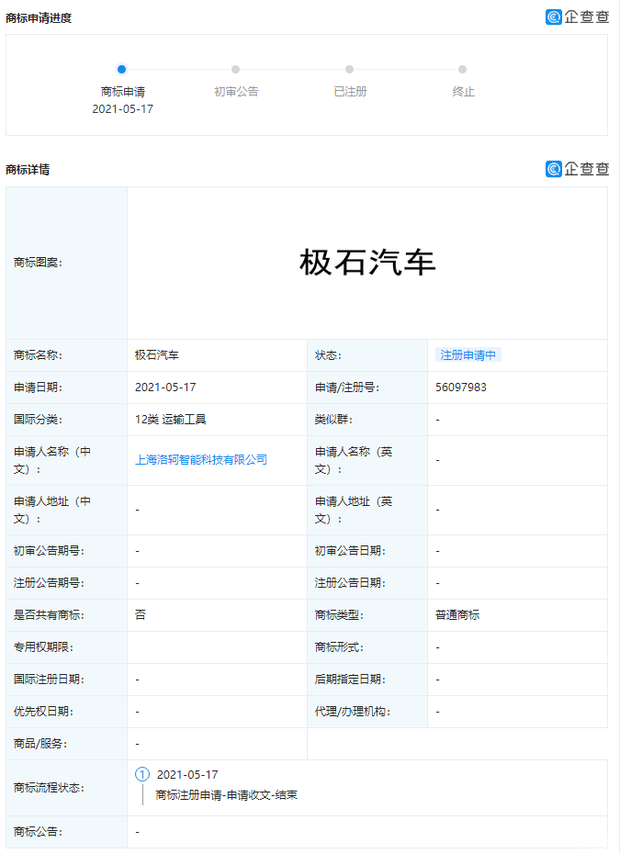The width and height of the screenshot is (620, 854).
Task: Click the date under the 商标申请 step
Action: tap(122, 108)
